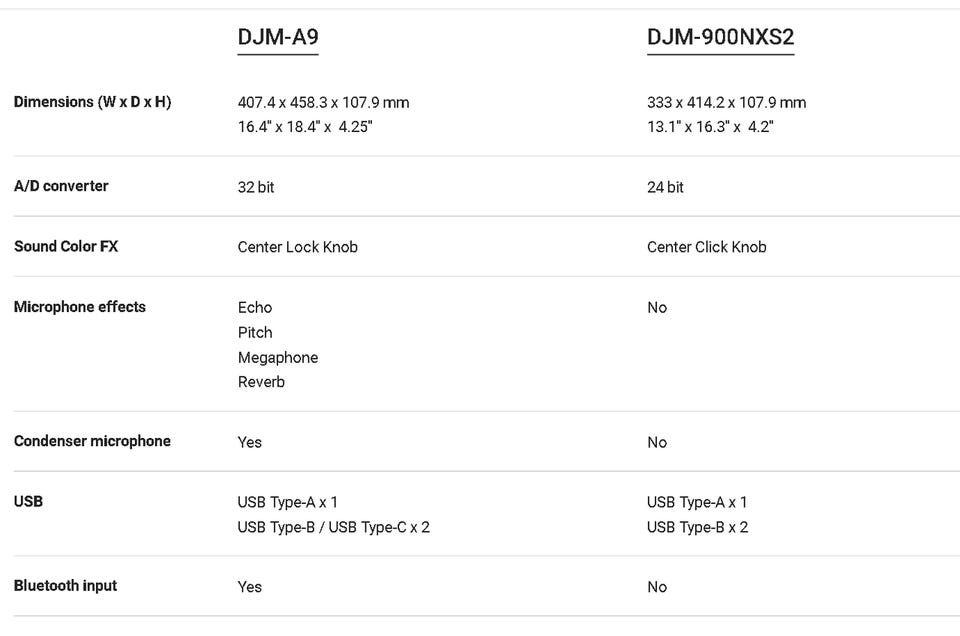Select USB Type-B / USB Type-C x 2
960x636 pixels.
pyautogui.click(x=333, y=527)
